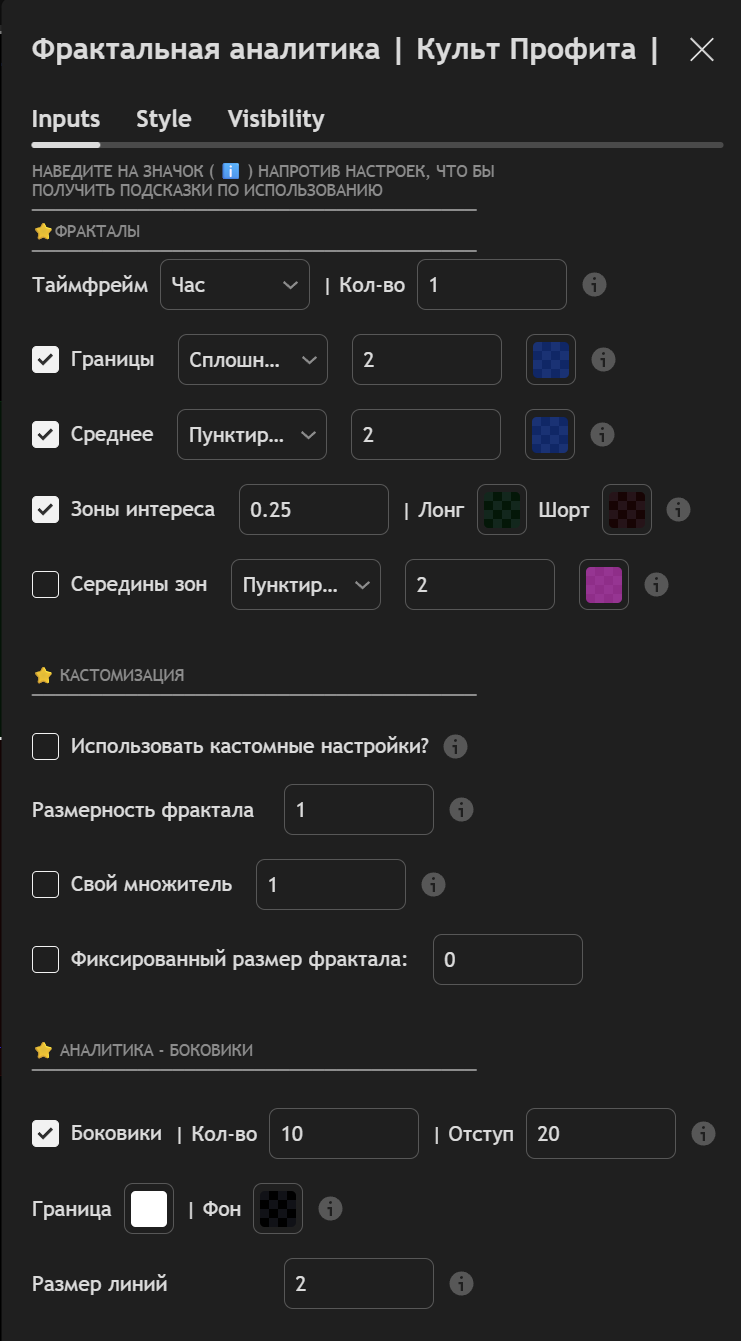Click info icon for Зоны интереса

click(679, 510)
